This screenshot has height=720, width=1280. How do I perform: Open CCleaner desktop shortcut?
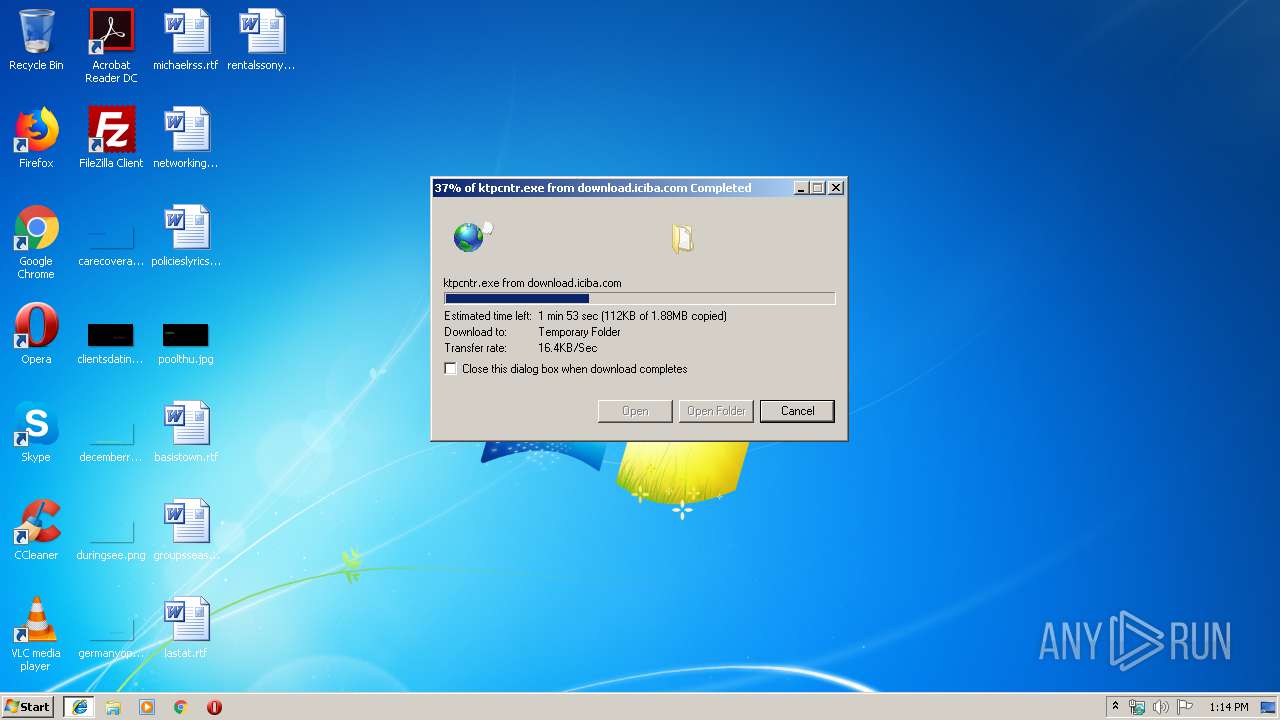[x=36, y=530]
